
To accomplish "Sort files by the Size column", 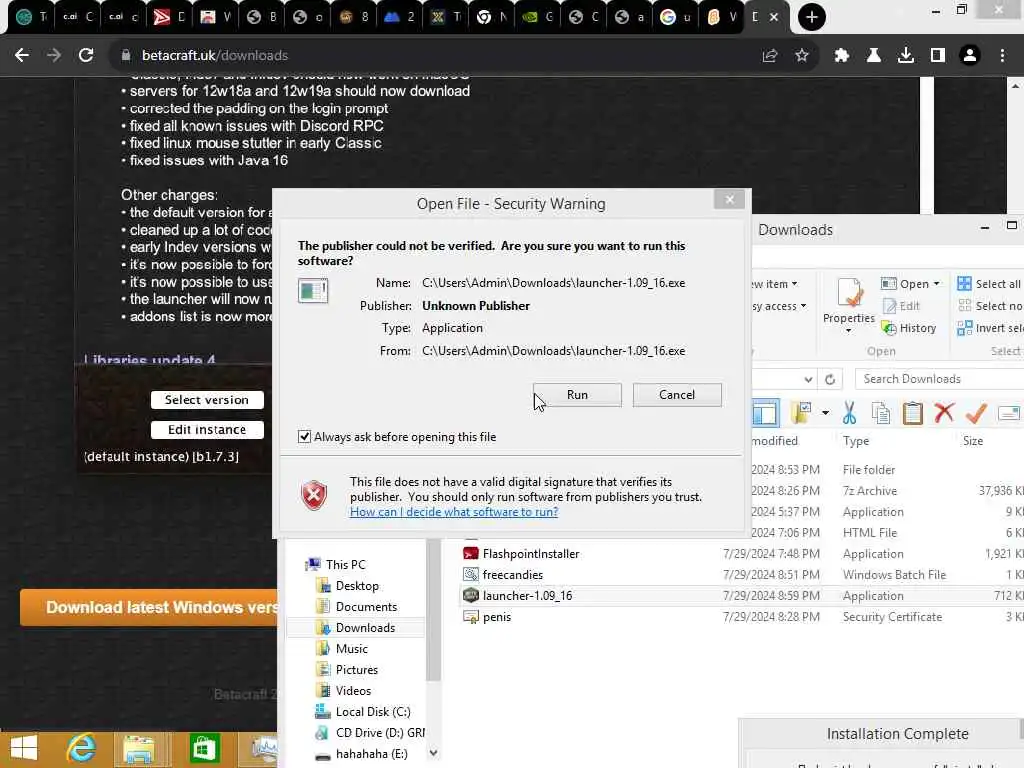I will (972, 441).
